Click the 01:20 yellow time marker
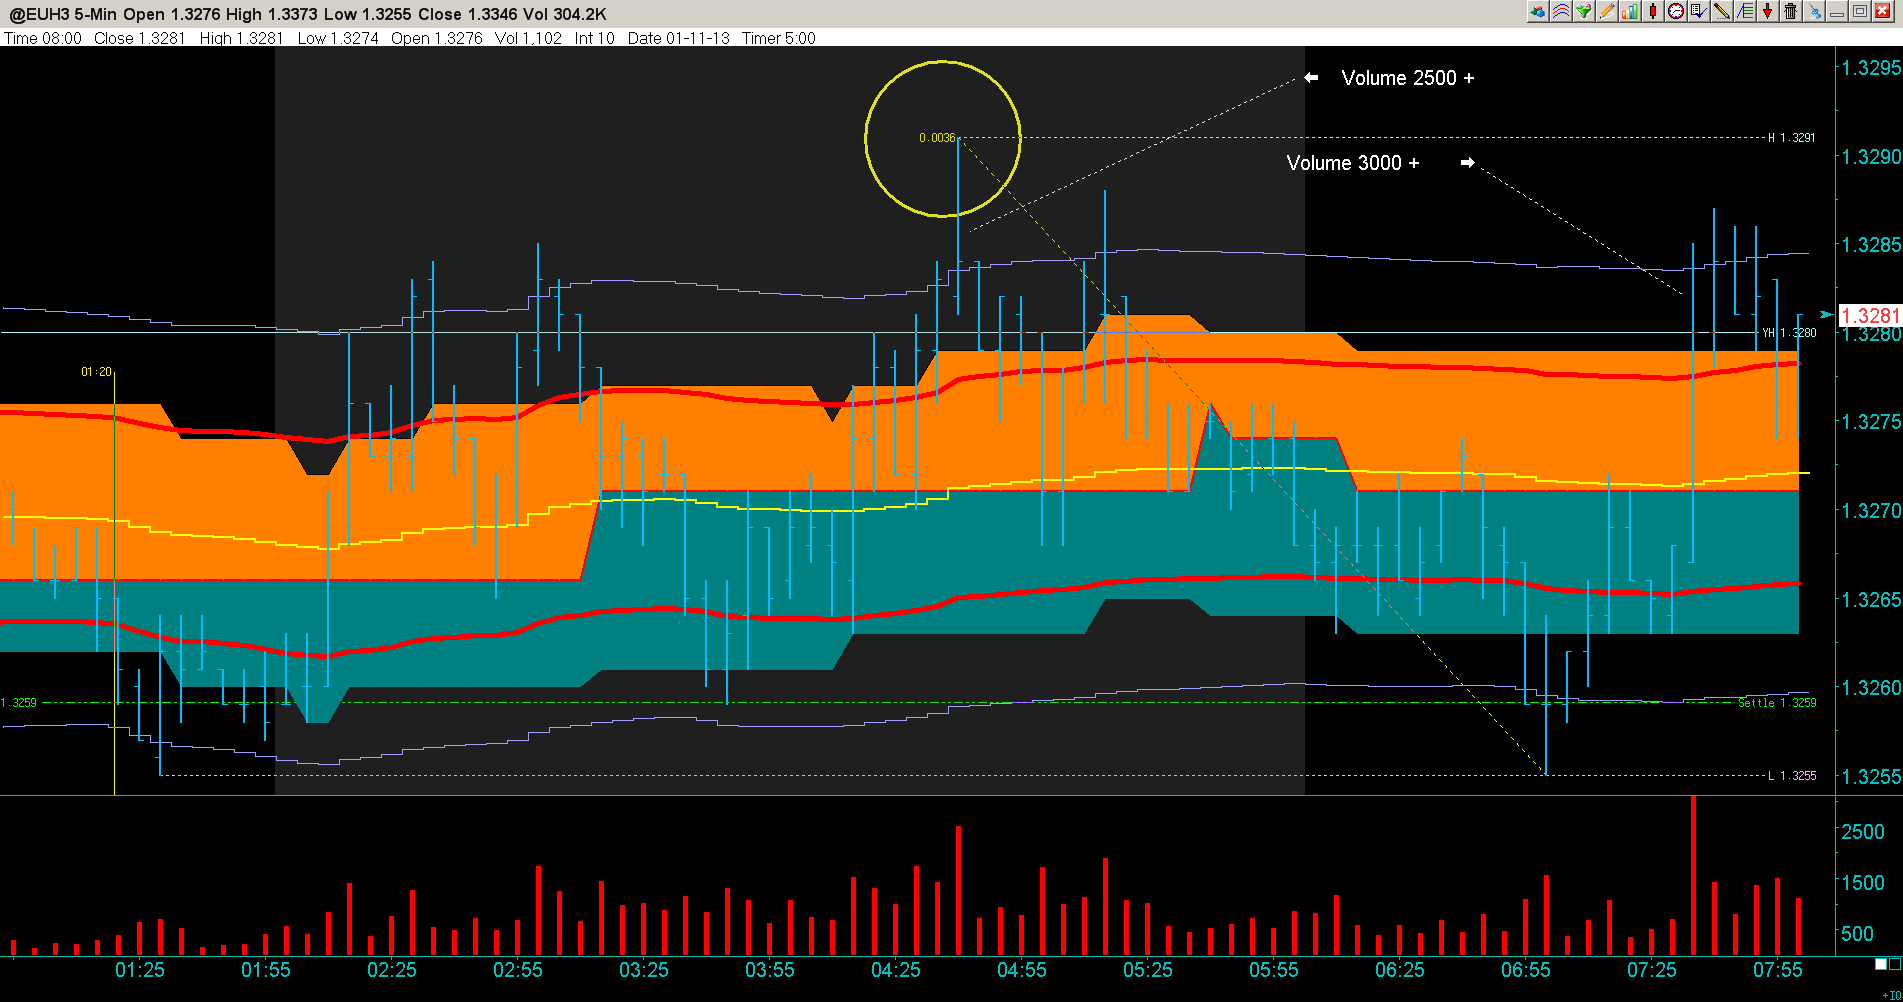Screen dimensions: 1903x1002 [x=97, y=372]
